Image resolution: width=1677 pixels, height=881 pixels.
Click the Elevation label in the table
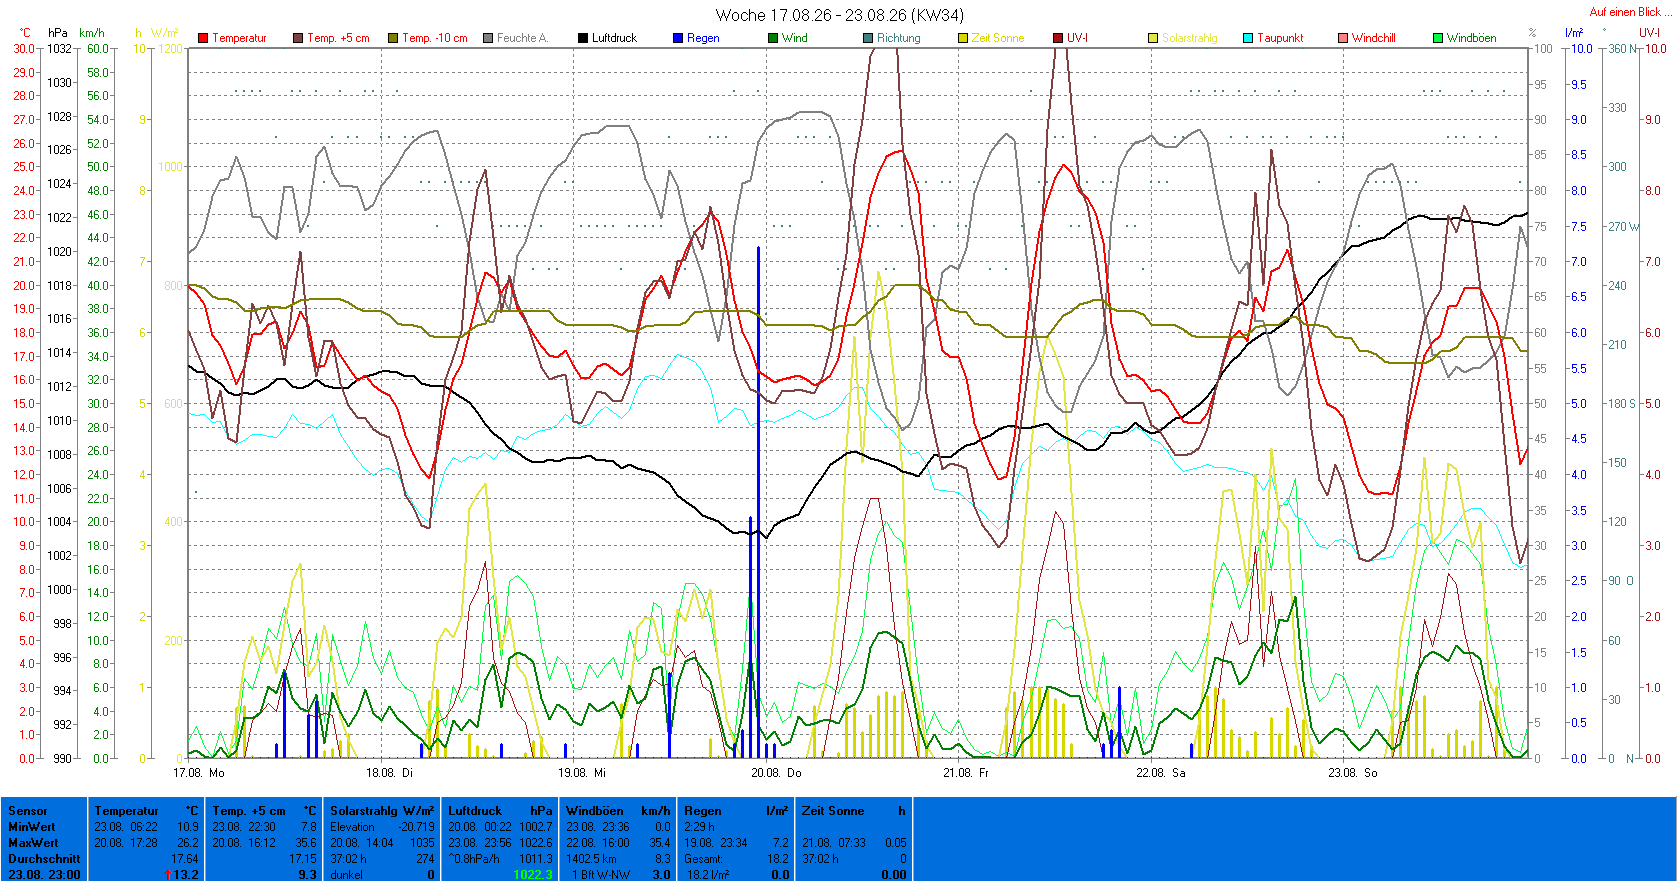[353, 827]
